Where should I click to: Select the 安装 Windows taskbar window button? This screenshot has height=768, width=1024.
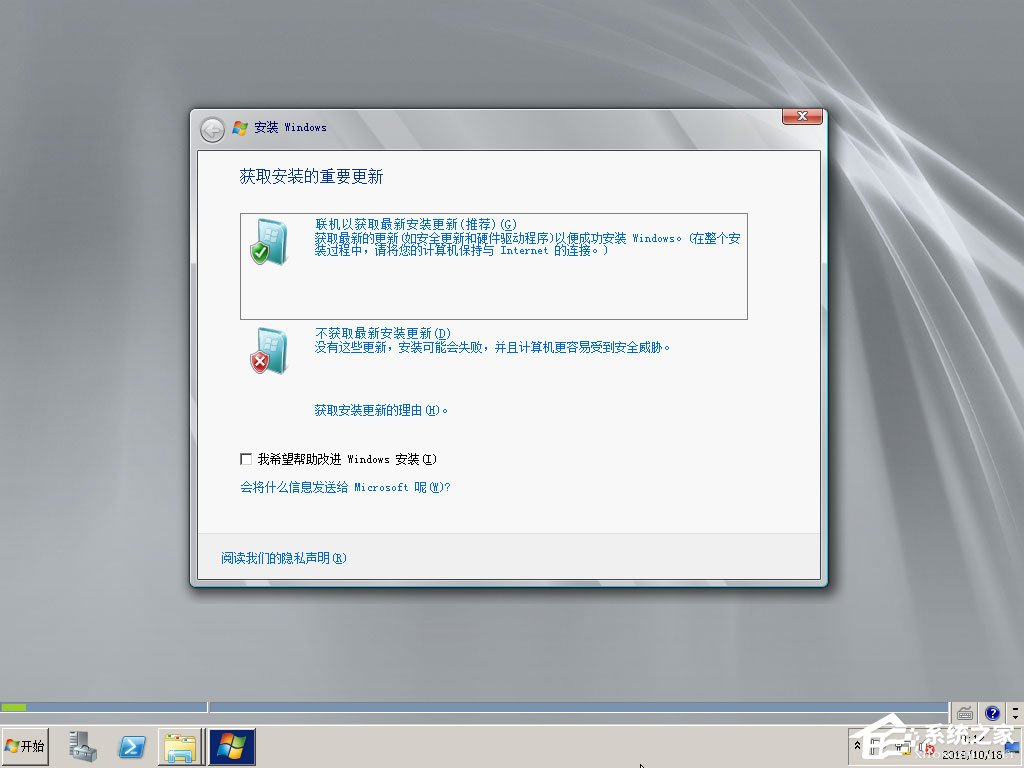[x=232, y=746]
